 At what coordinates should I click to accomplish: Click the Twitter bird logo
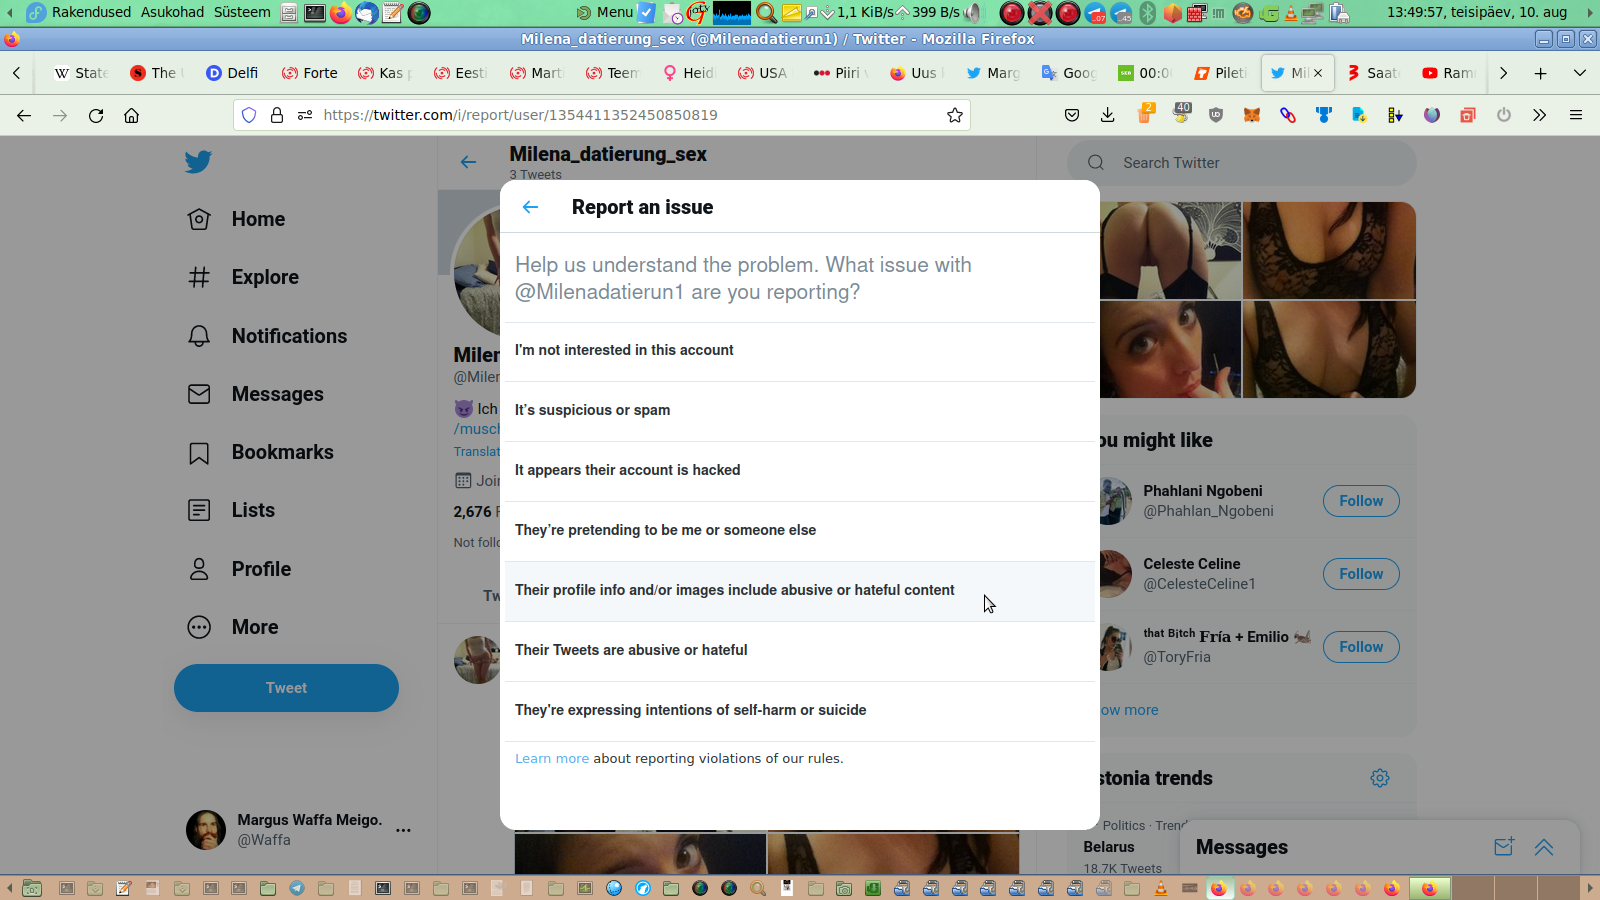pyautogui.click(x=198, y=162)
